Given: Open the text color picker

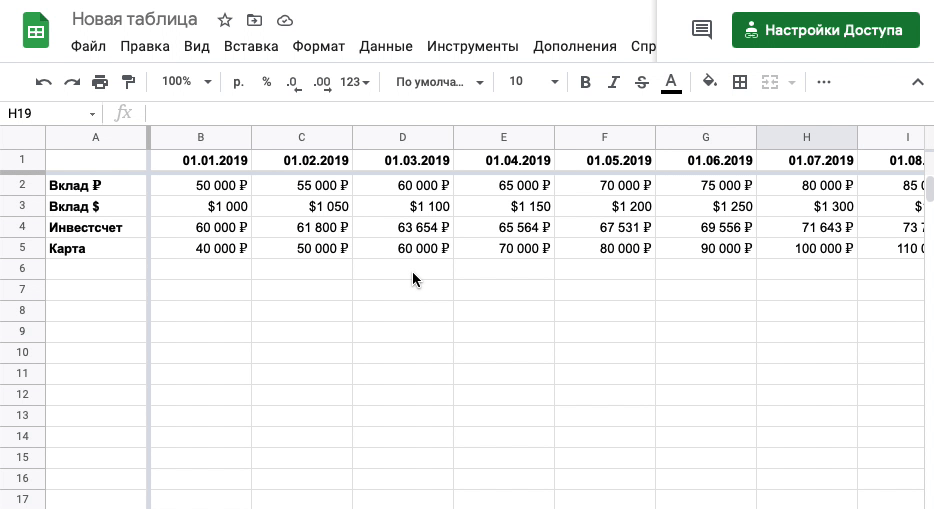Looking at the screenshot, I should click(x=671, y=82).
